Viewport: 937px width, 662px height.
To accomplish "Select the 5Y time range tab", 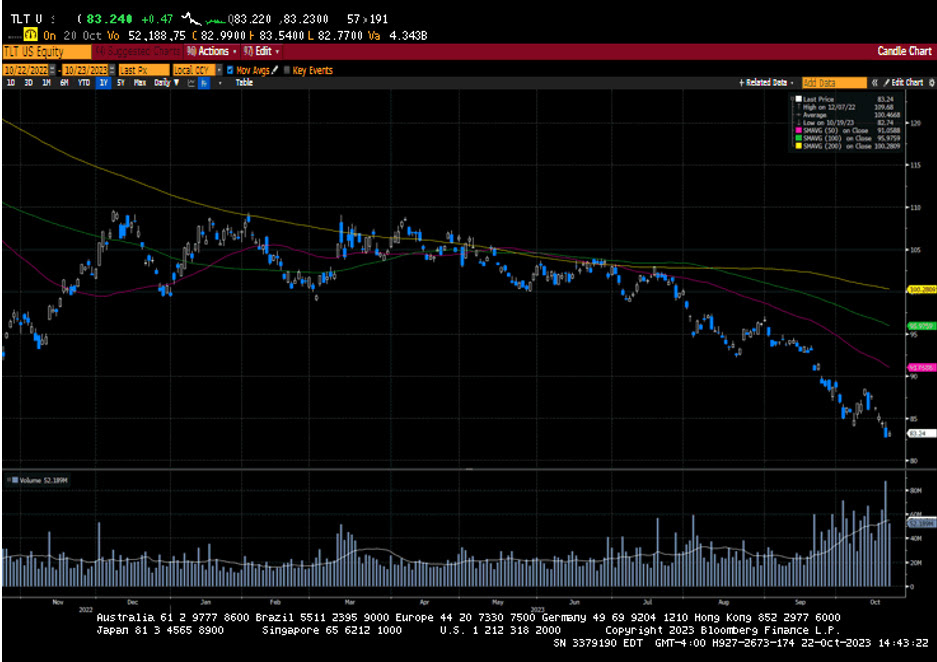I will (x=120, y=83).
